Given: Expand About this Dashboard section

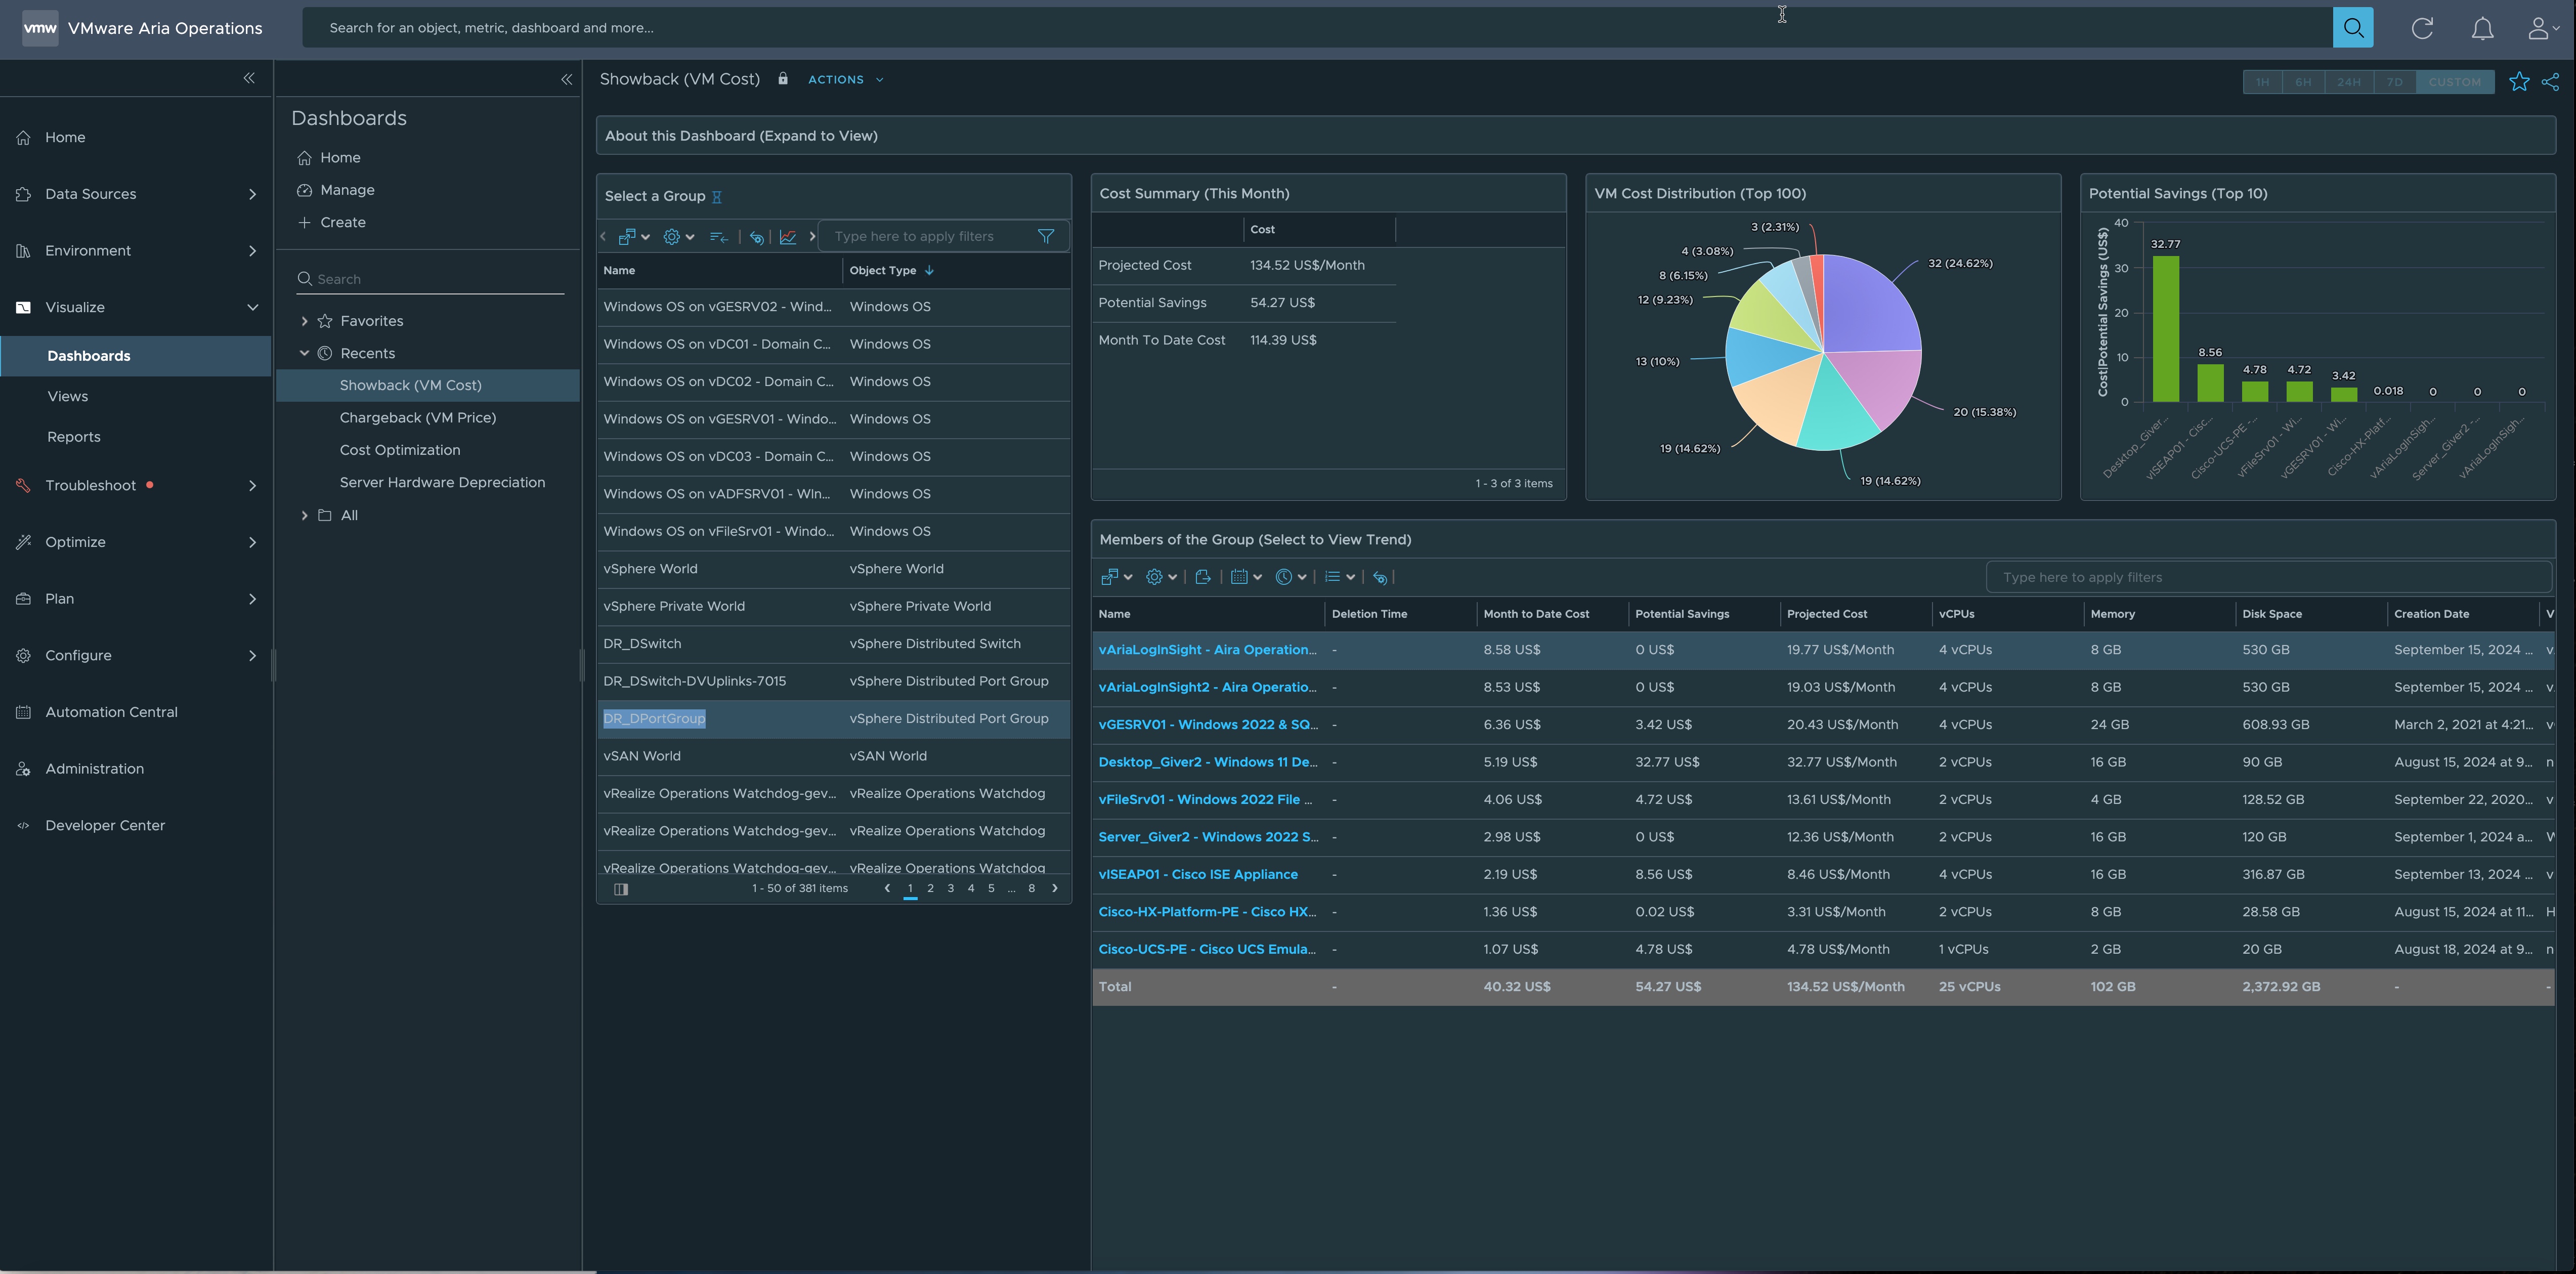Looking at the screenshot, I should [1575, 136].
